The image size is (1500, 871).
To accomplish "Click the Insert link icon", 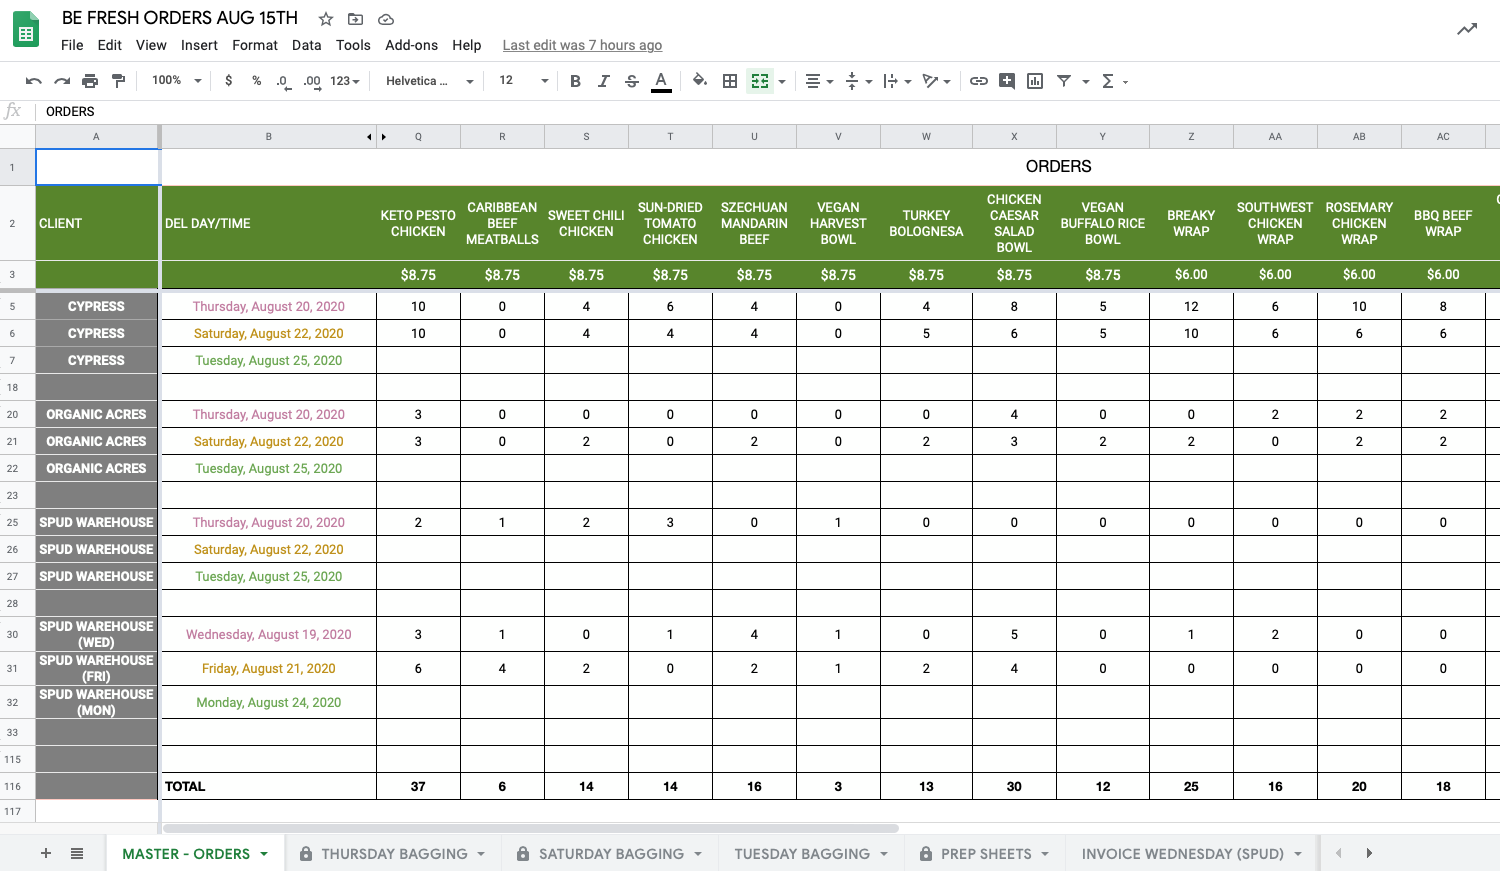I will [x=979, y=81].
